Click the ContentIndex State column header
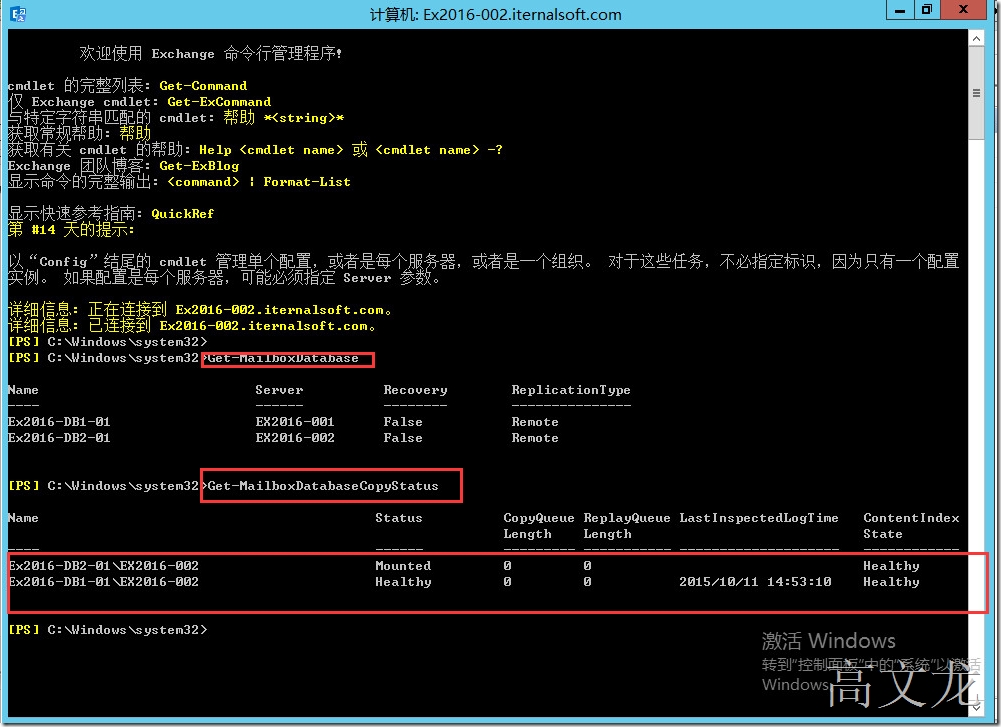Image resolution: width=1001 pixels, height=727 pixels. pyautogui.click(x=911, y=526)
